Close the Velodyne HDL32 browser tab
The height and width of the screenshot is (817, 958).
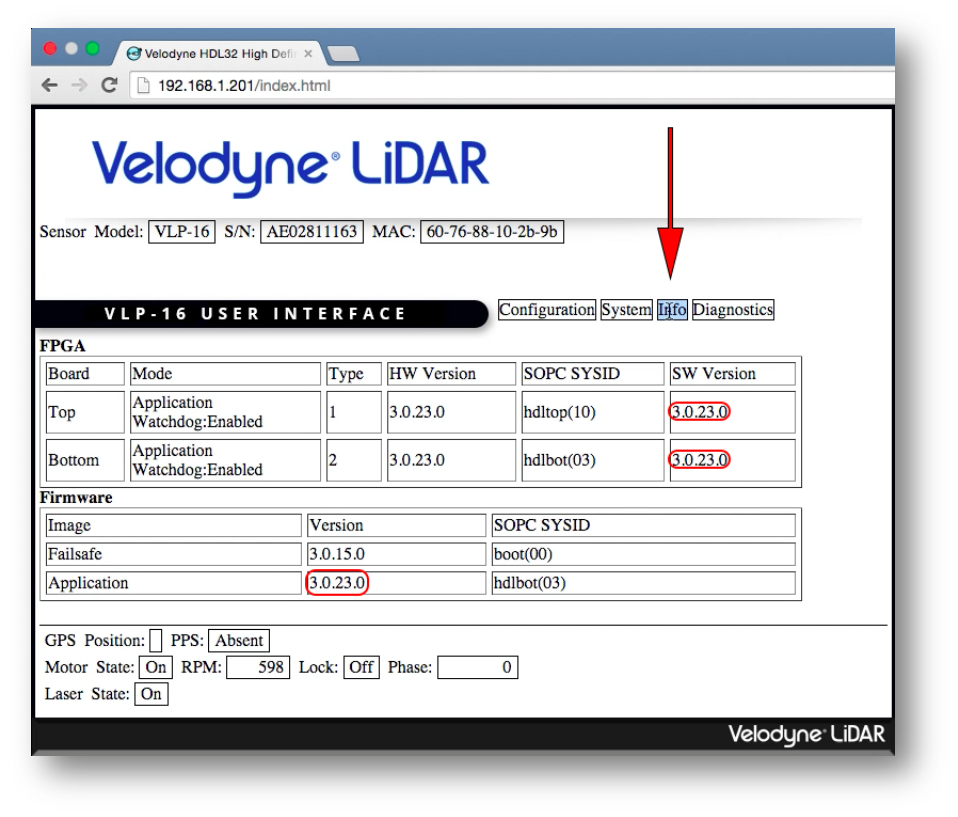pyautogui.click(x=309, y=54)
